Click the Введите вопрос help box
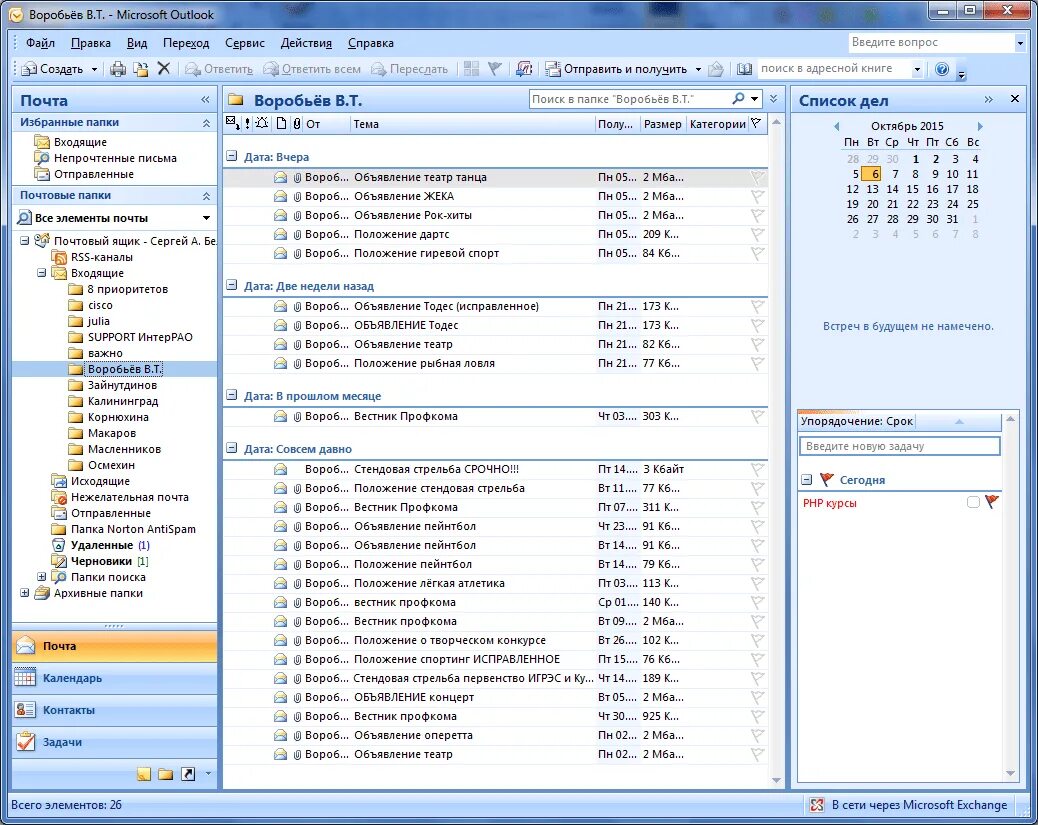Image resolution: width=1038 pixels, height=825 pixels. click(x=931, y=42)
